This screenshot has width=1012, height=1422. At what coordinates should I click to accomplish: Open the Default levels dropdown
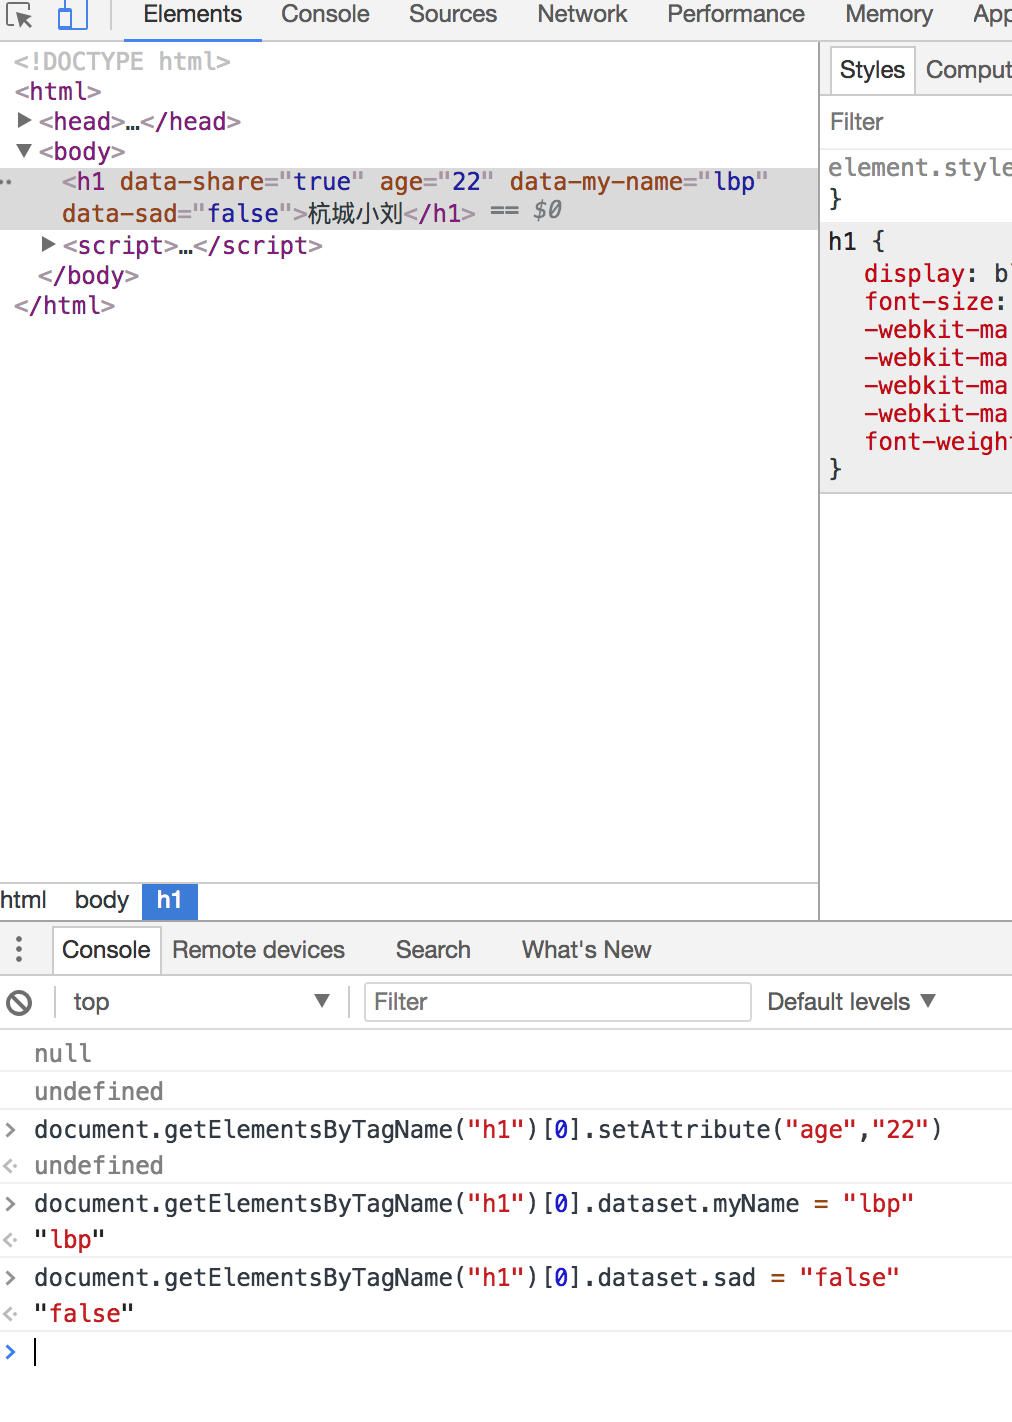coord(851,1002)
